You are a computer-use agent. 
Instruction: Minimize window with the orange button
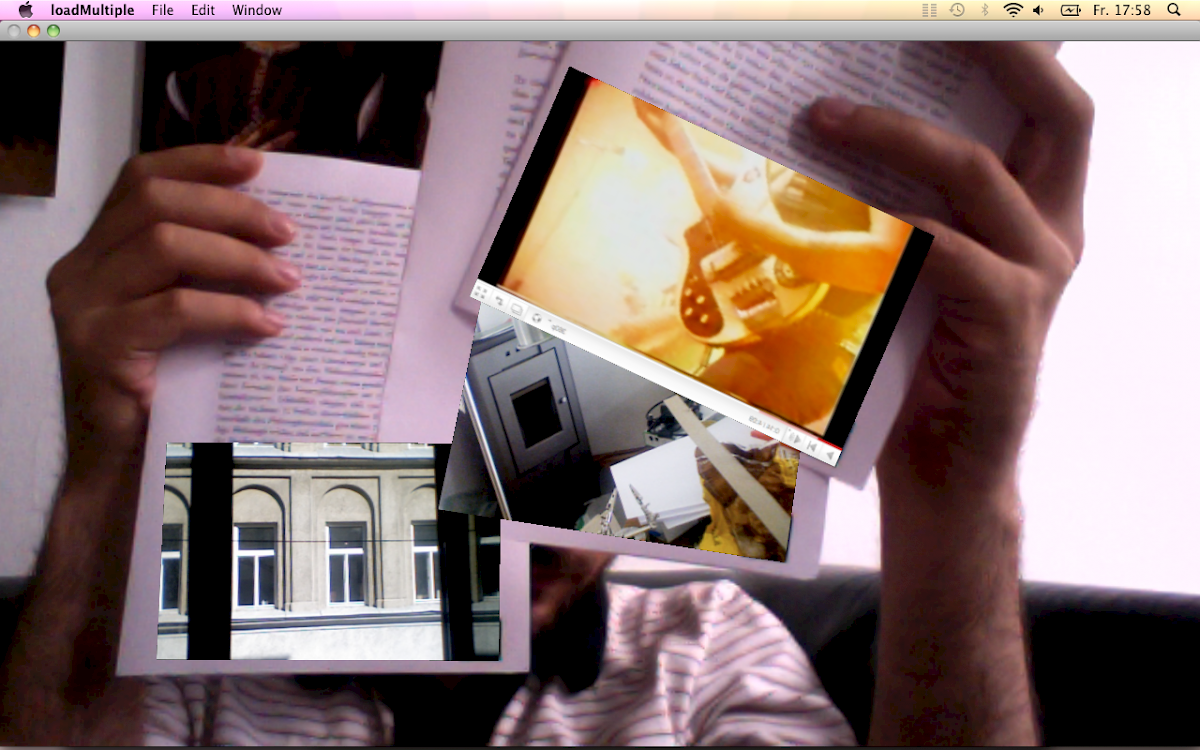point(33,31)
